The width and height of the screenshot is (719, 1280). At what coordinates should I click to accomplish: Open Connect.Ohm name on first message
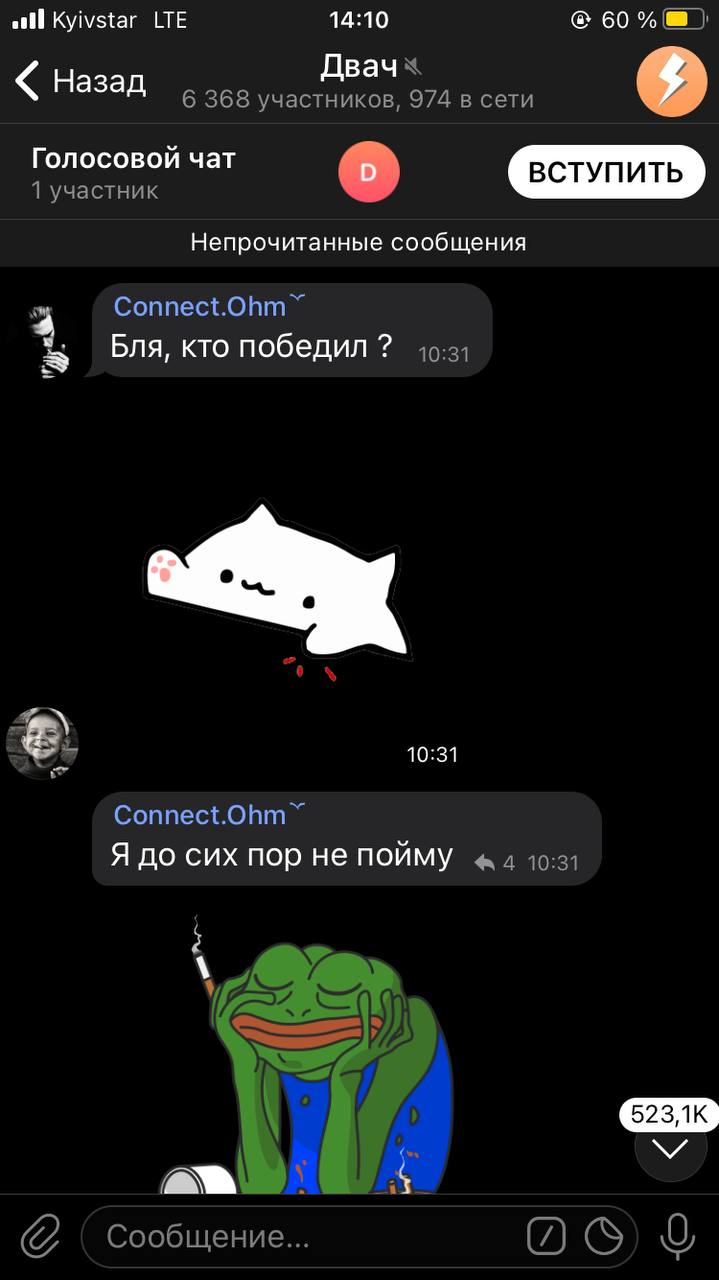point(200,306)
